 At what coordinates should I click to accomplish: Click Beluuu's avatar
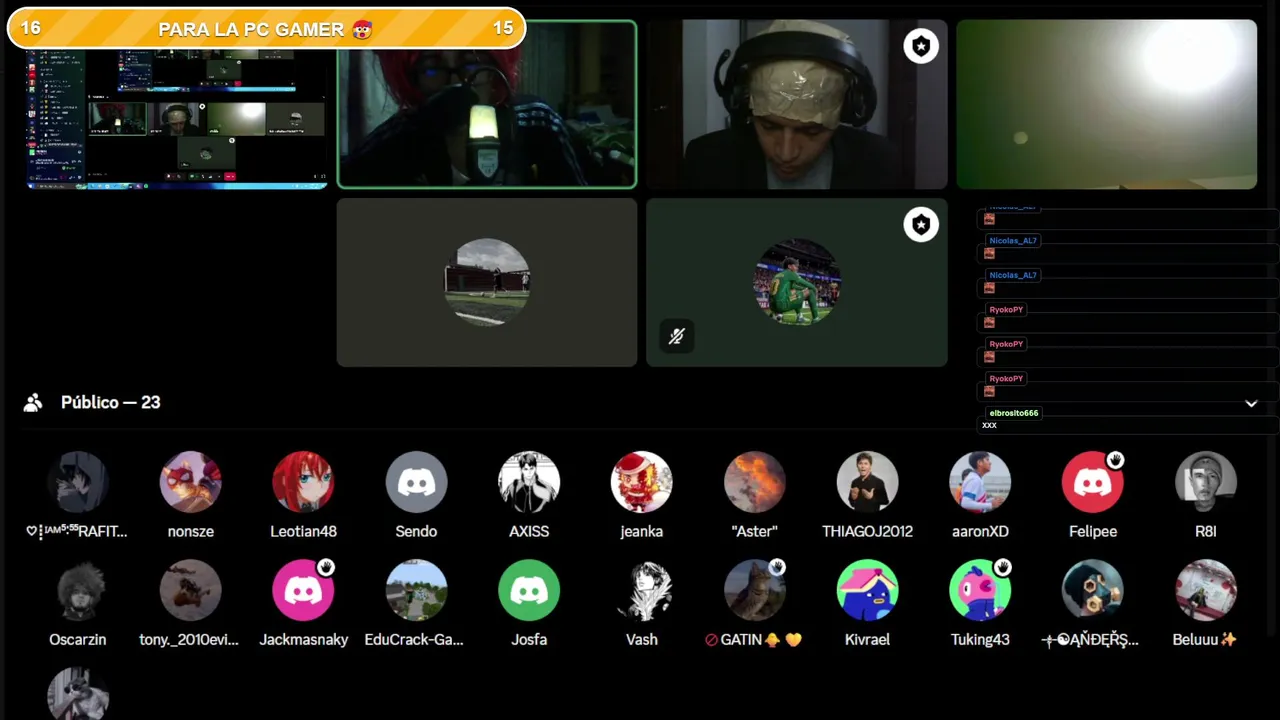point(1206,590)
